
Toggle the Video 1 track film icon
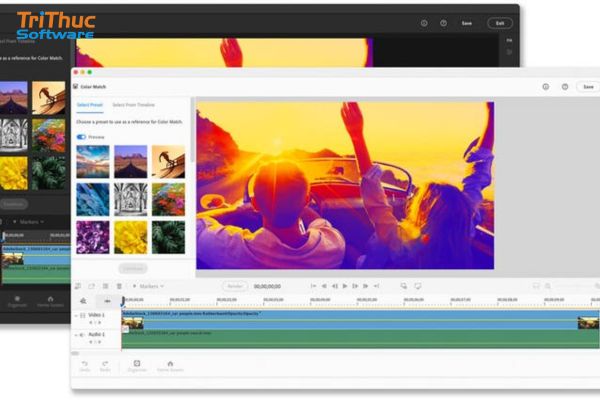coord(83,315)
